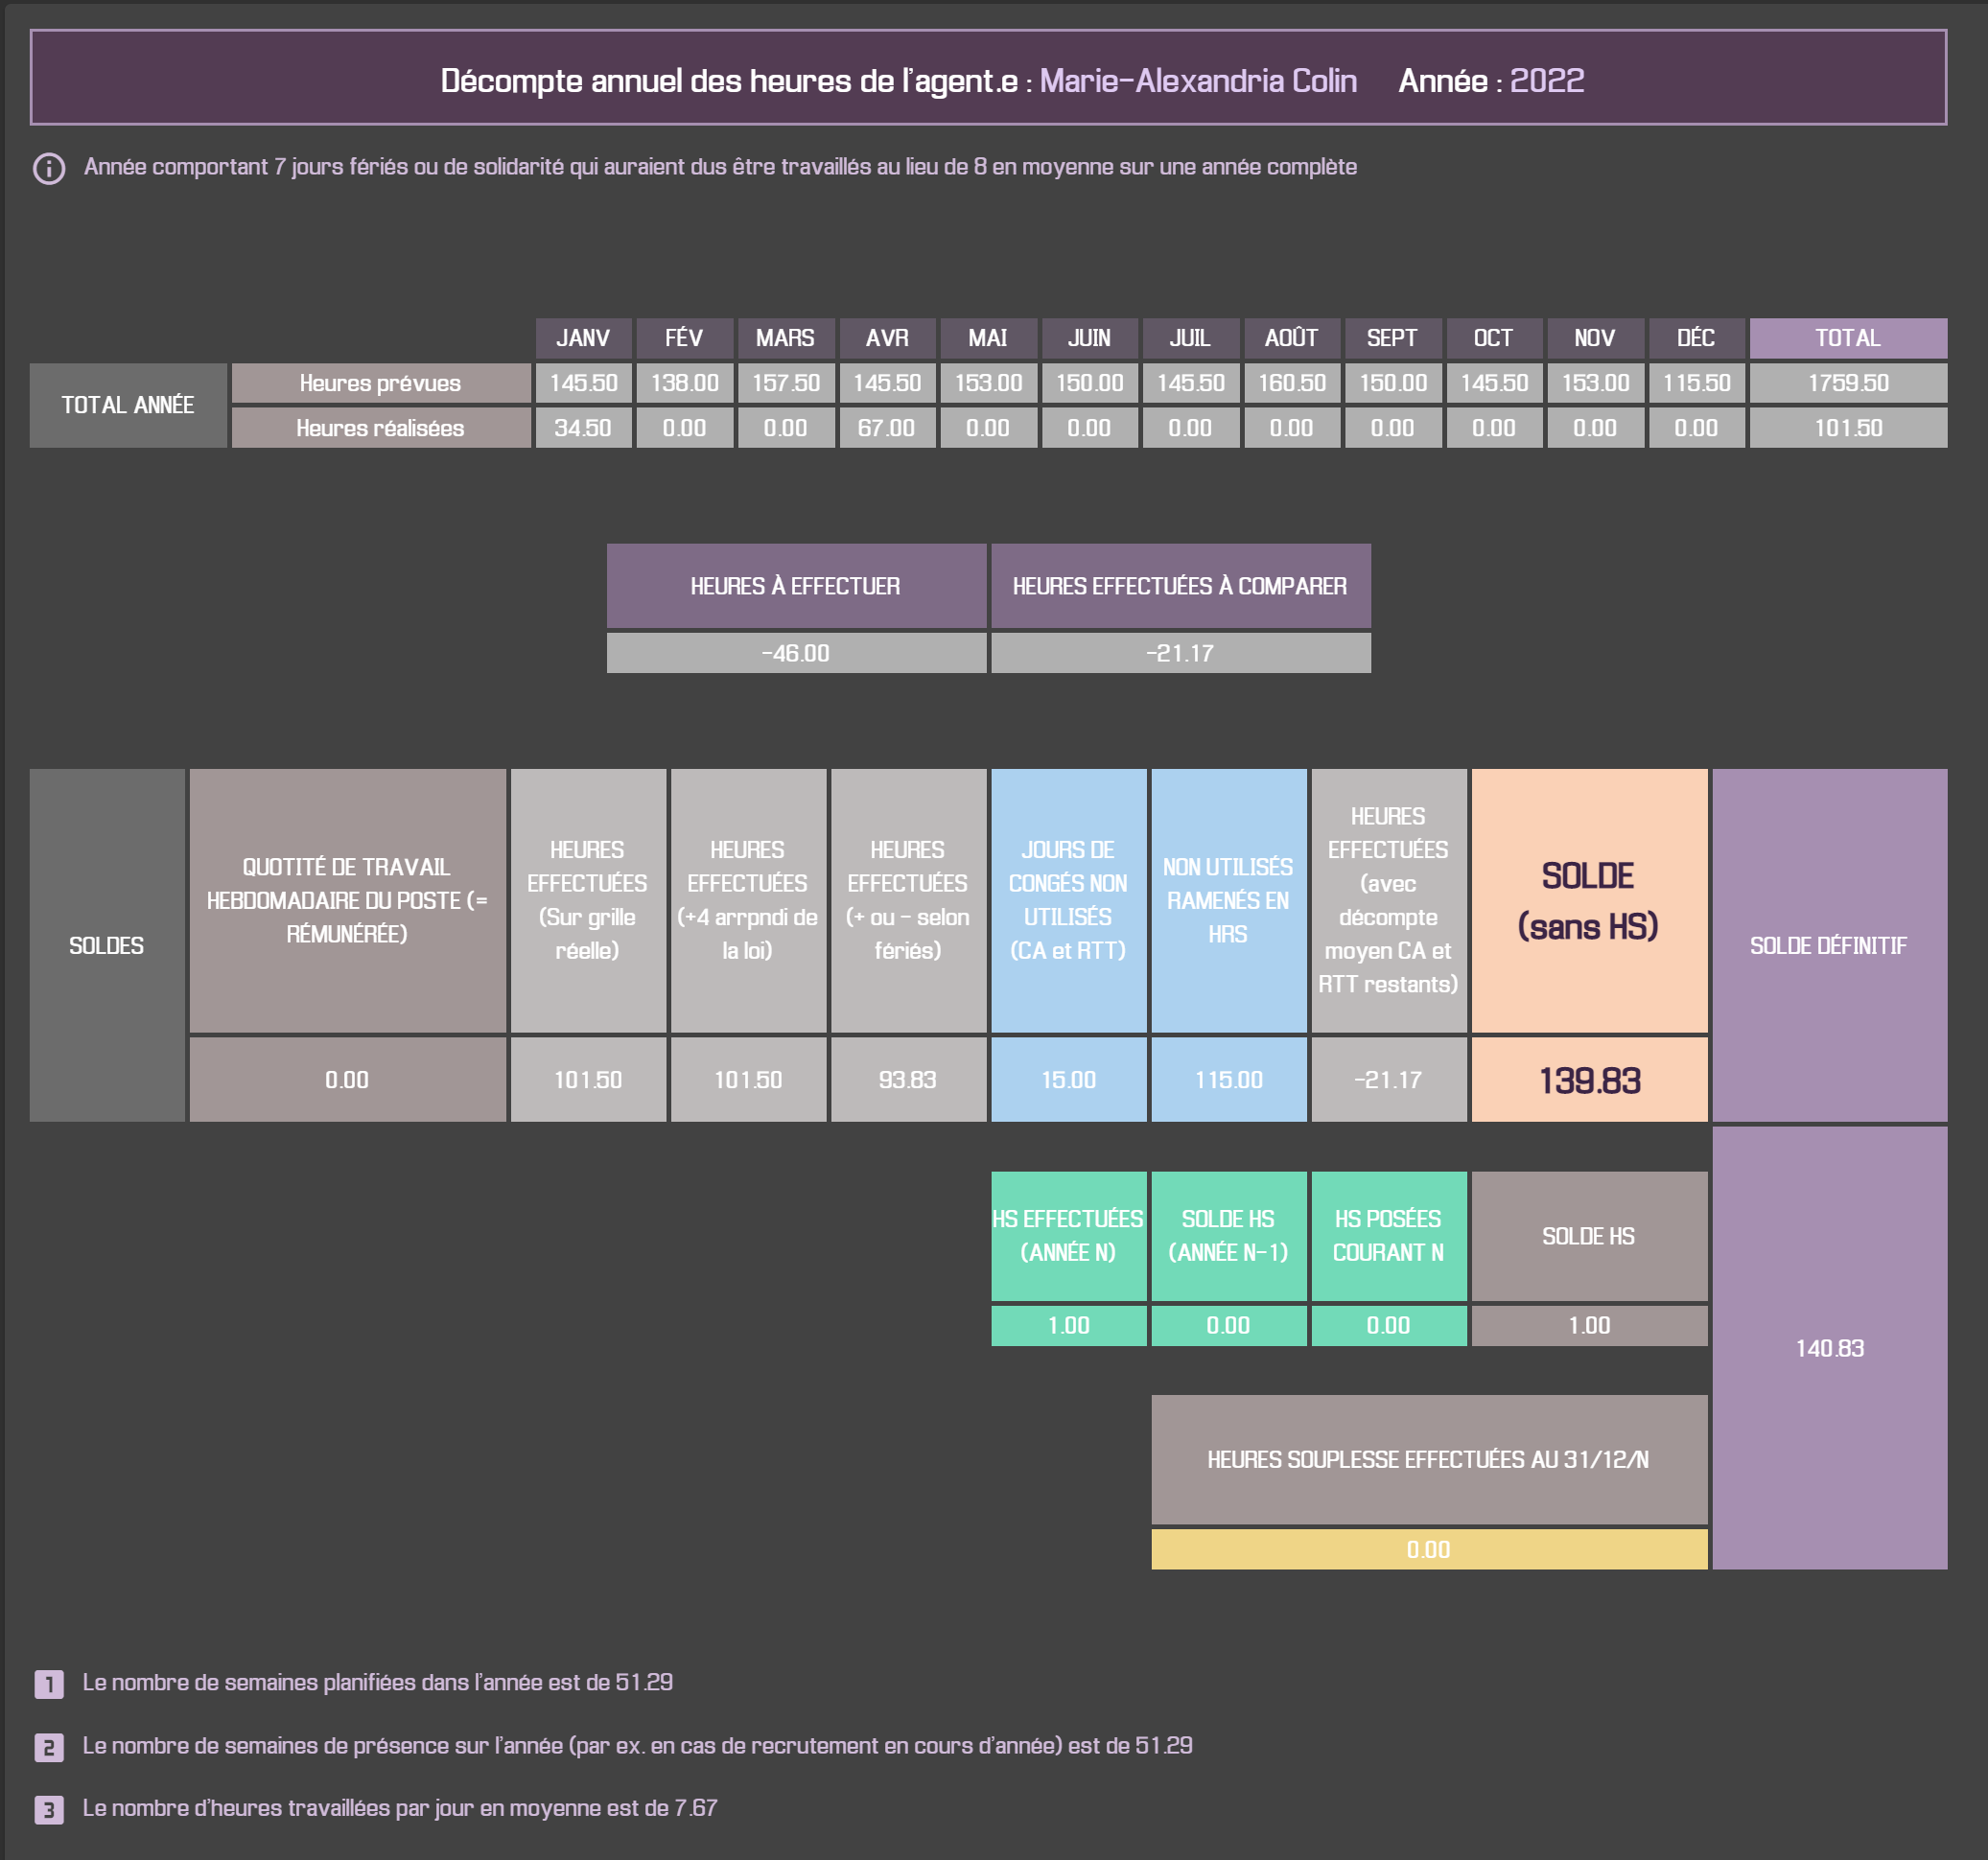Select the yellow souplesse value 0.00

tap(1429, 1550)
